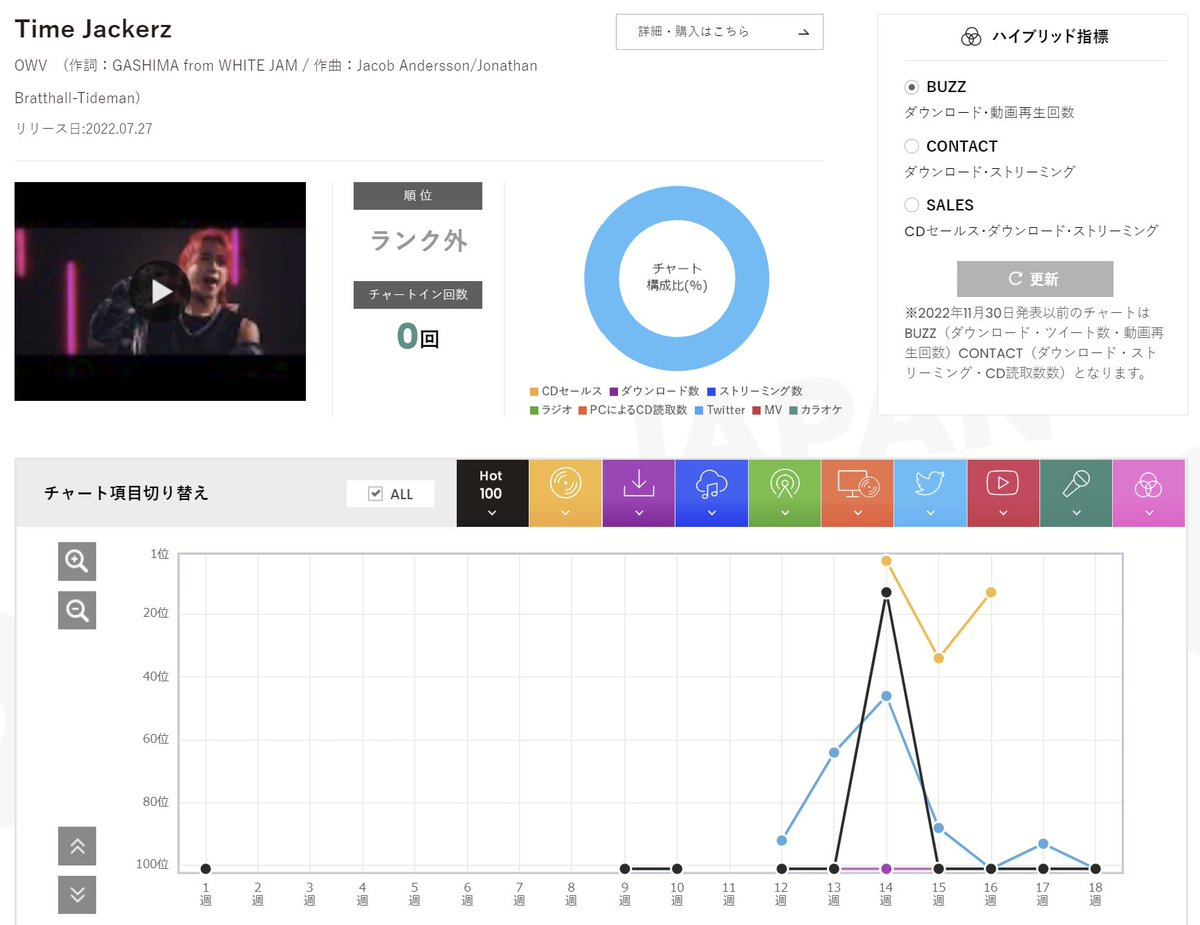
Task: Click the 14週 axis label
Action: click(x=886, y=893)
